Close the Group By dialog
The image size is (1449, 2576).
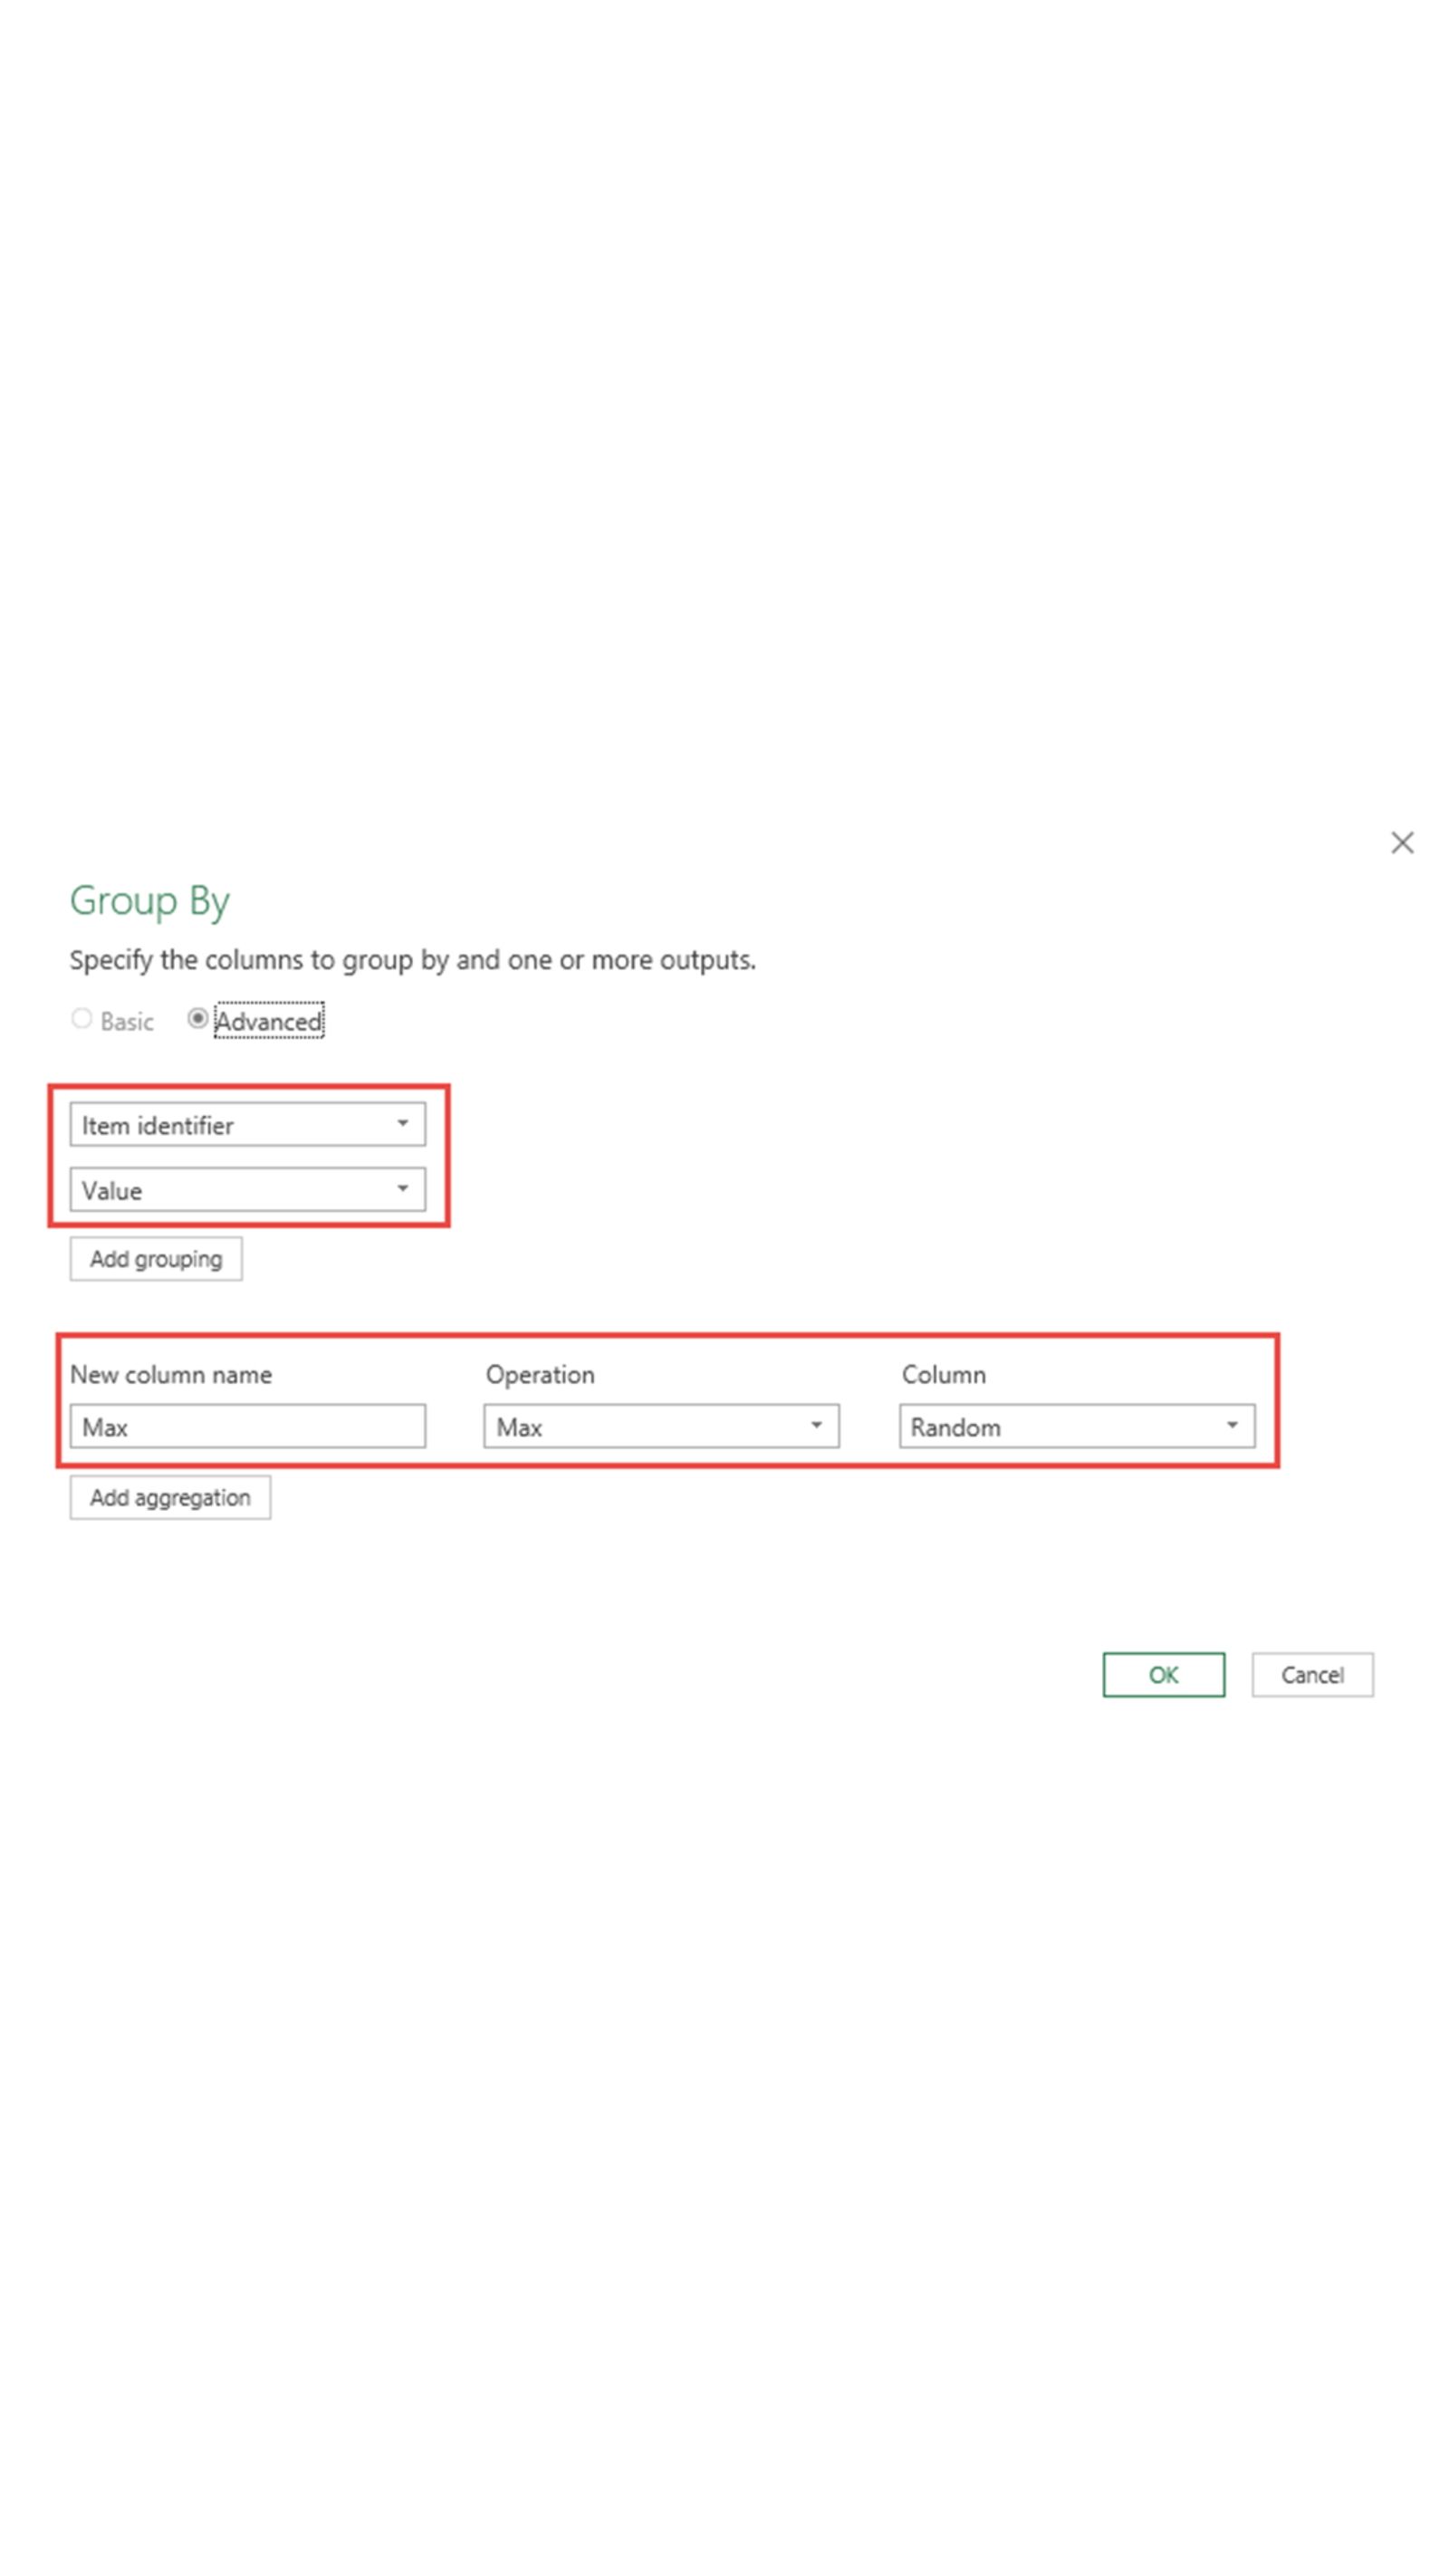tap(1401, 842)
